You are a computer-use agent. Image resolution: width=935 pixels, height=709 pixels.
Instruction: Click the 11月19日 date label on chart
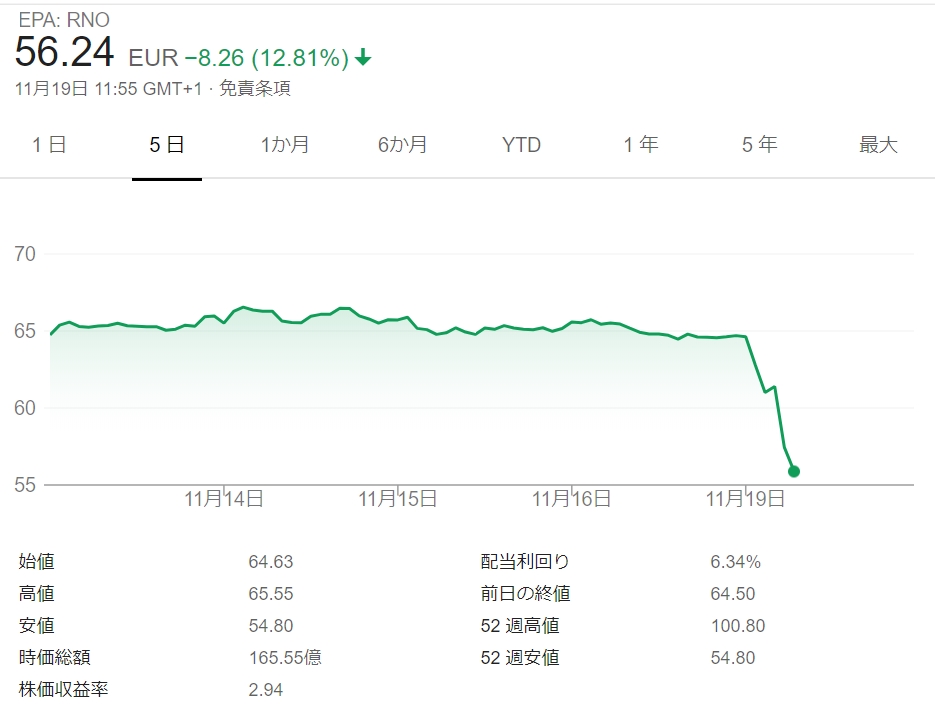pyautogui.click(x=745, y=499)
